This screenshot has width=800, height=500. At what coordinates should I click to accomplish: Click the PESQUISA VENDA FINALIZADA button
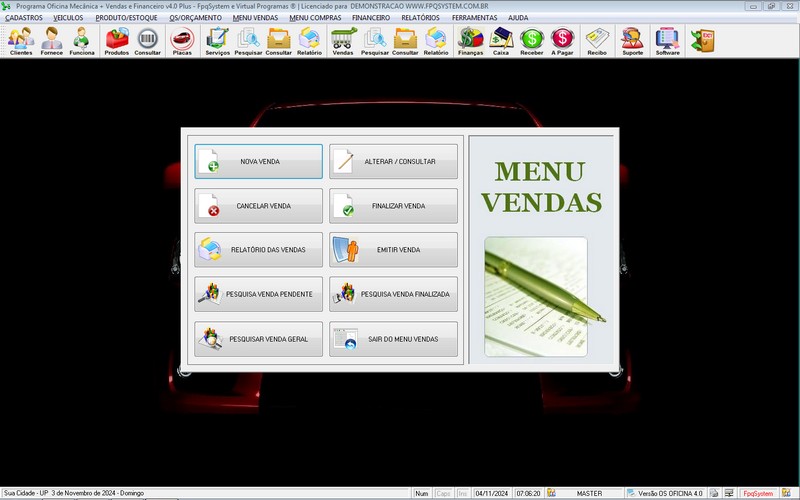[393, 294]
